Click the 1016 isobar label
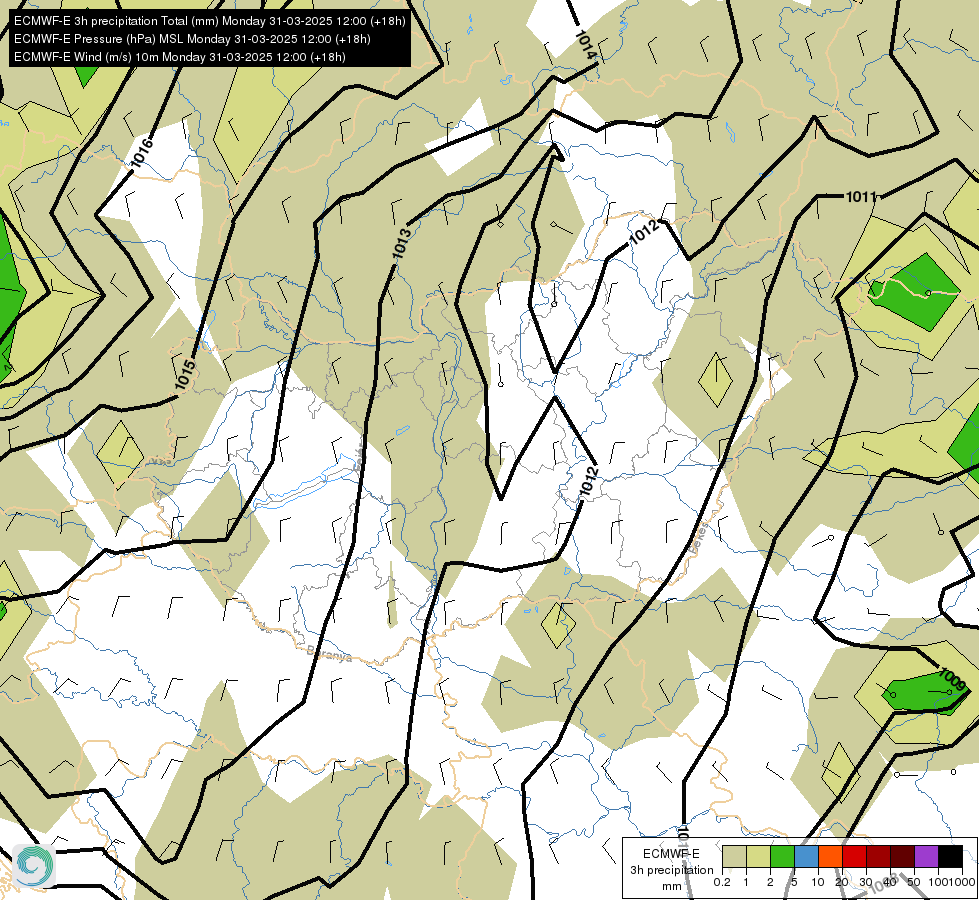The height and width of the screenshot is (900, 979). pos(142,153)
